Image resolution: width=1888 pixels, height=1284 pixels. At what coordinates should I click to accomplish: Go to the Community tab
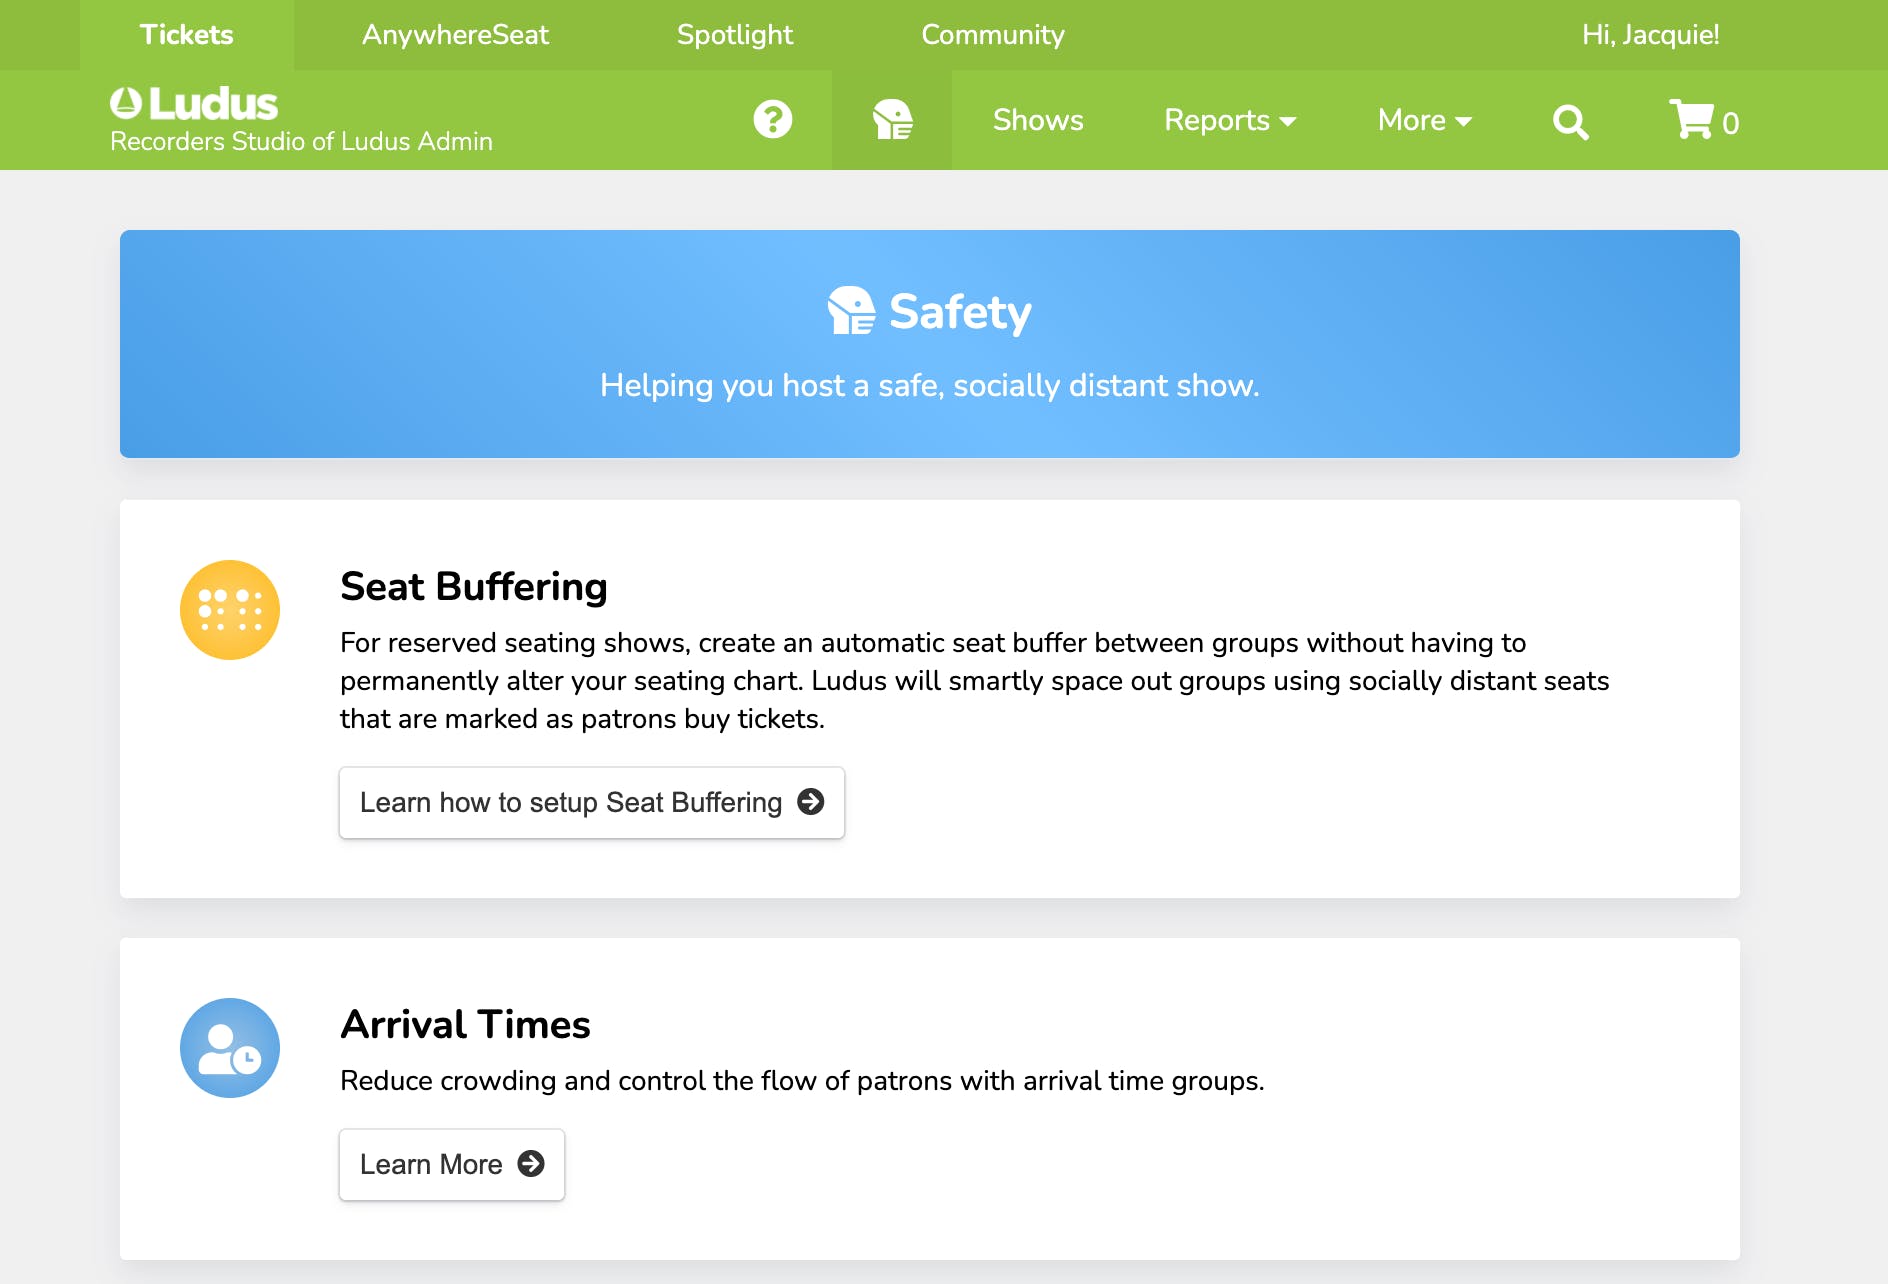[x=993, y=35]
